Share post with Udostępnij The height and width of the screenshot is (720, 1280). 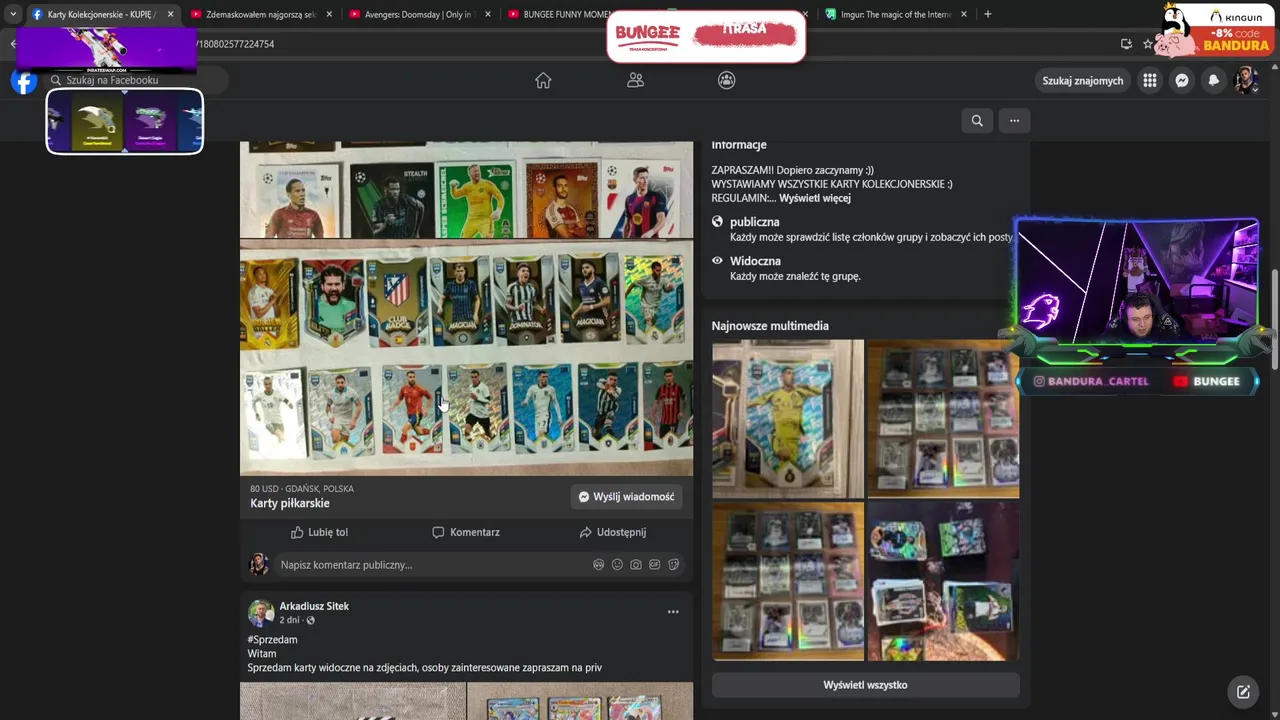tap(613, 533)
